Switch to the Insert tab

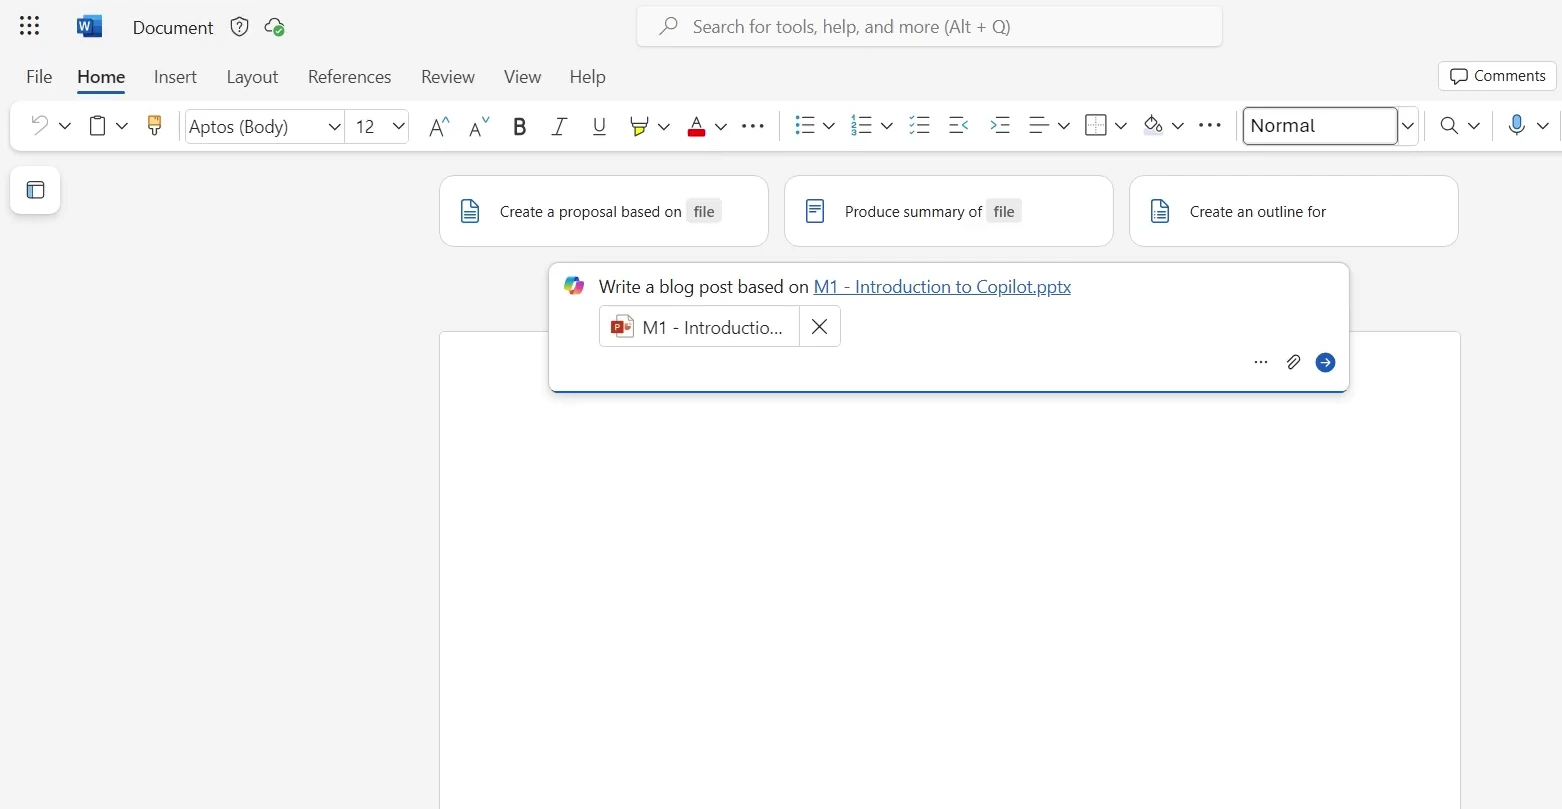coord(175,77)
